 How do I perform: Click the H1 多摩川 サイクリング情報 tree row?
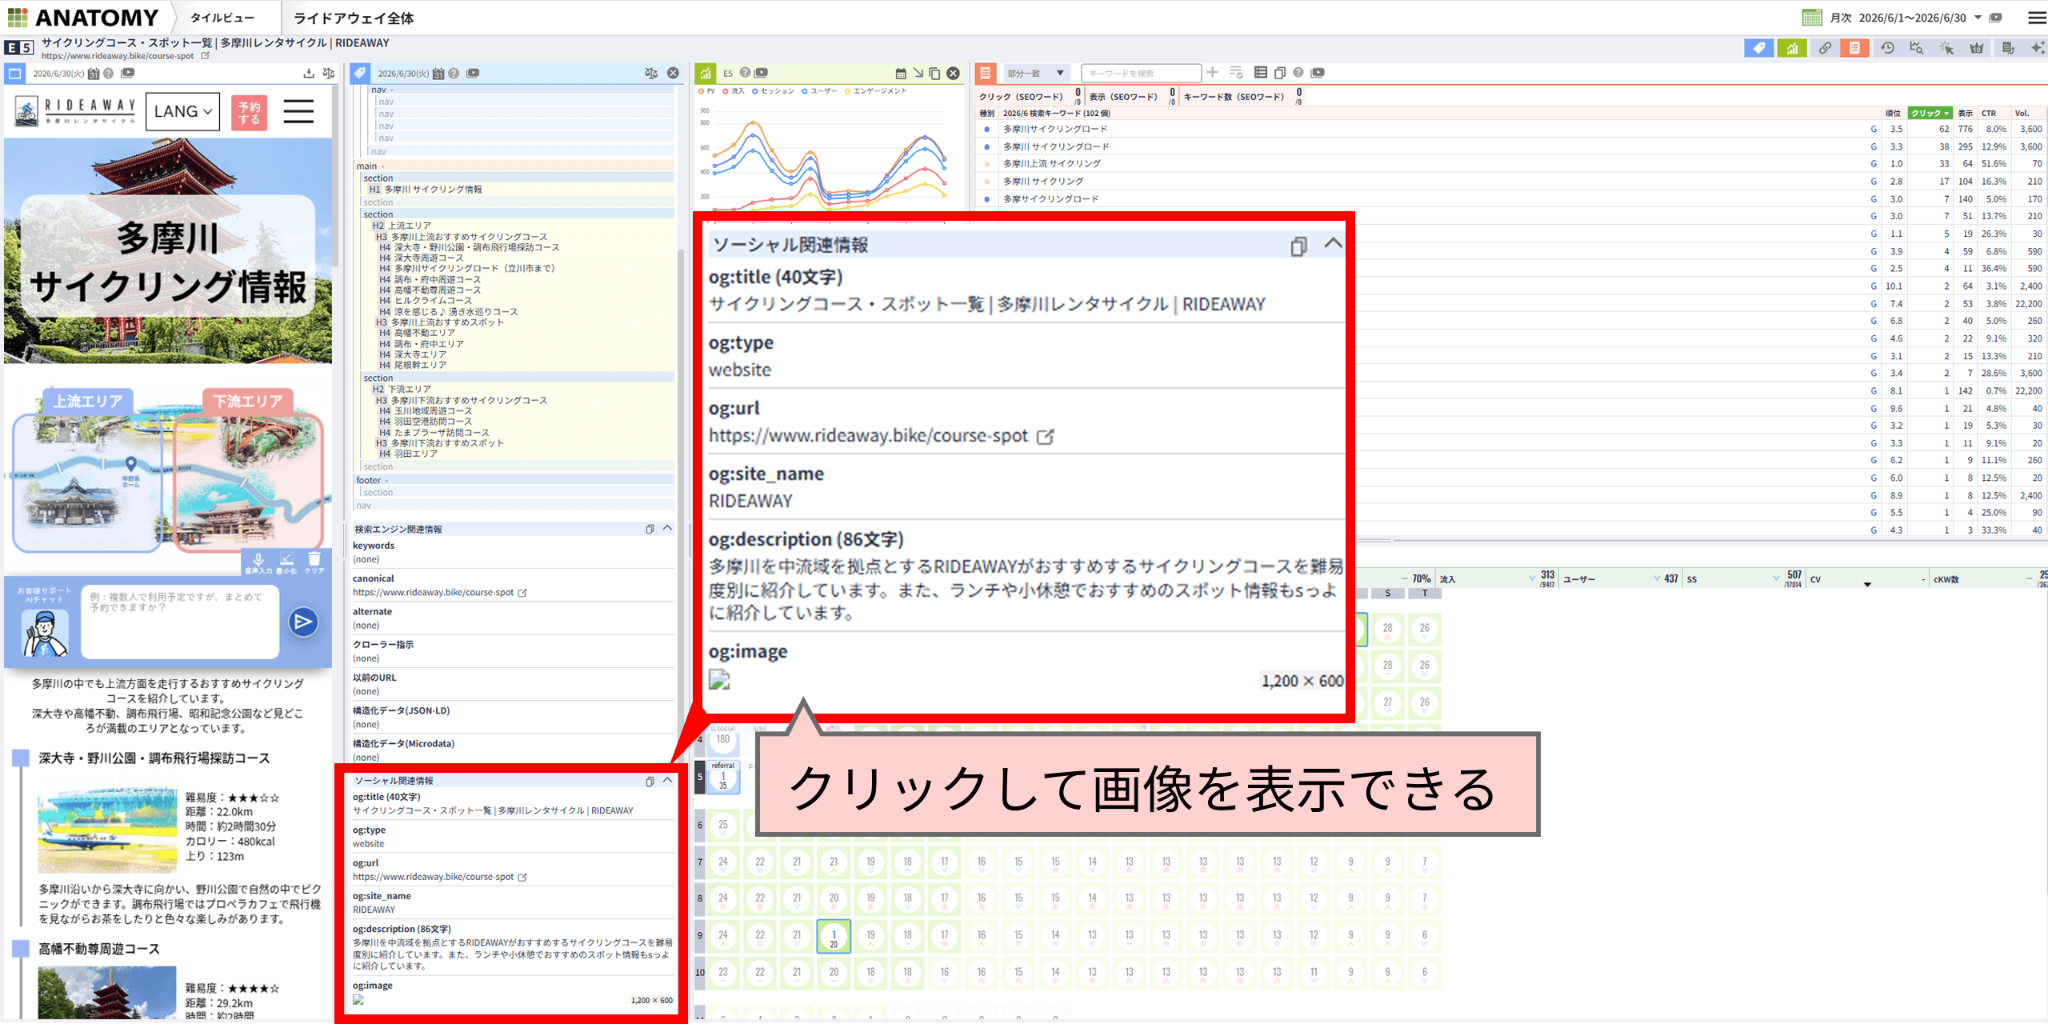(517, 189)
